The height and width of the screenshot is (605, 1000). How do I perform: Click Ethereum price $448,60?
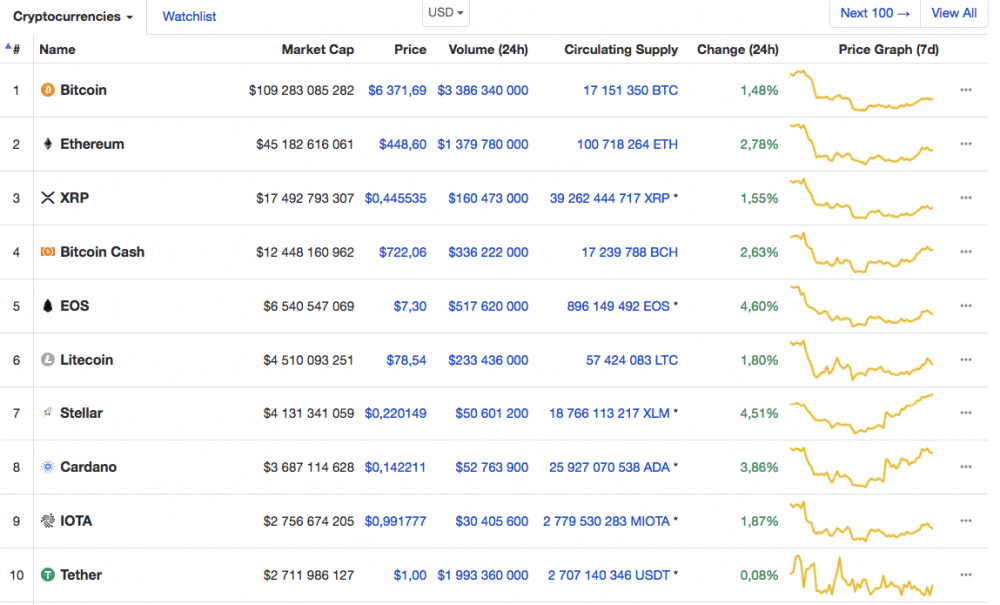[402, 145]
